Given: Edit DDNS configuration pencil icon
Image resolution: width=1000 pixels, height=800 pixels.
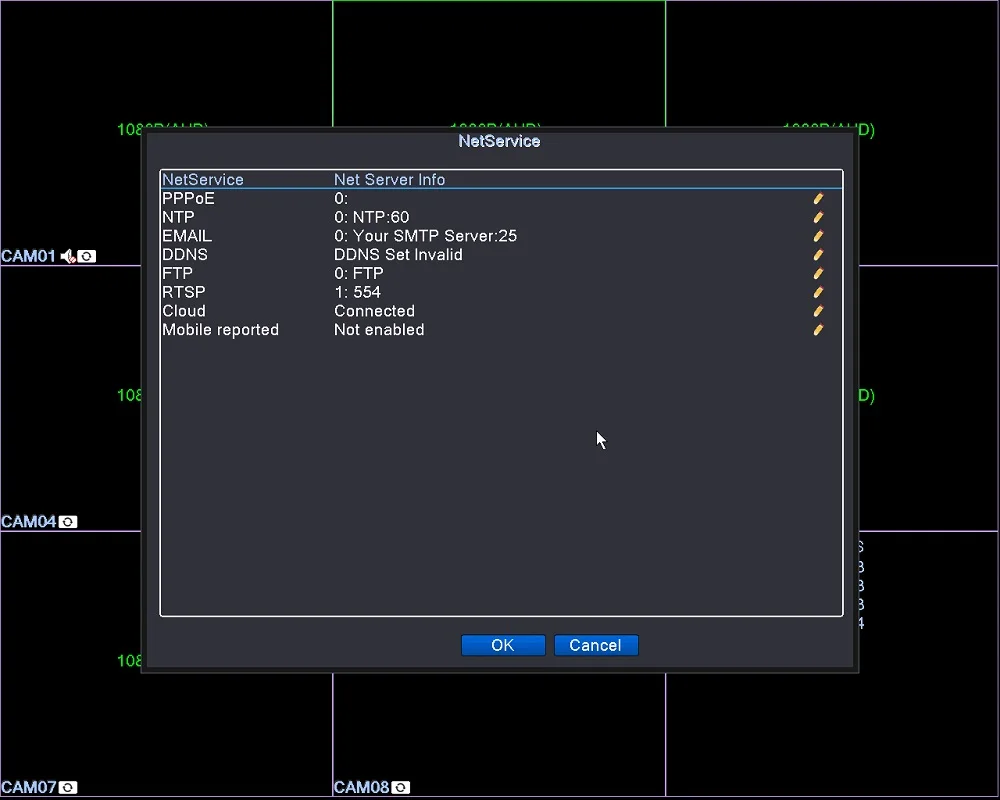Looking at the screenshot, I should click(x=818, y=255).
